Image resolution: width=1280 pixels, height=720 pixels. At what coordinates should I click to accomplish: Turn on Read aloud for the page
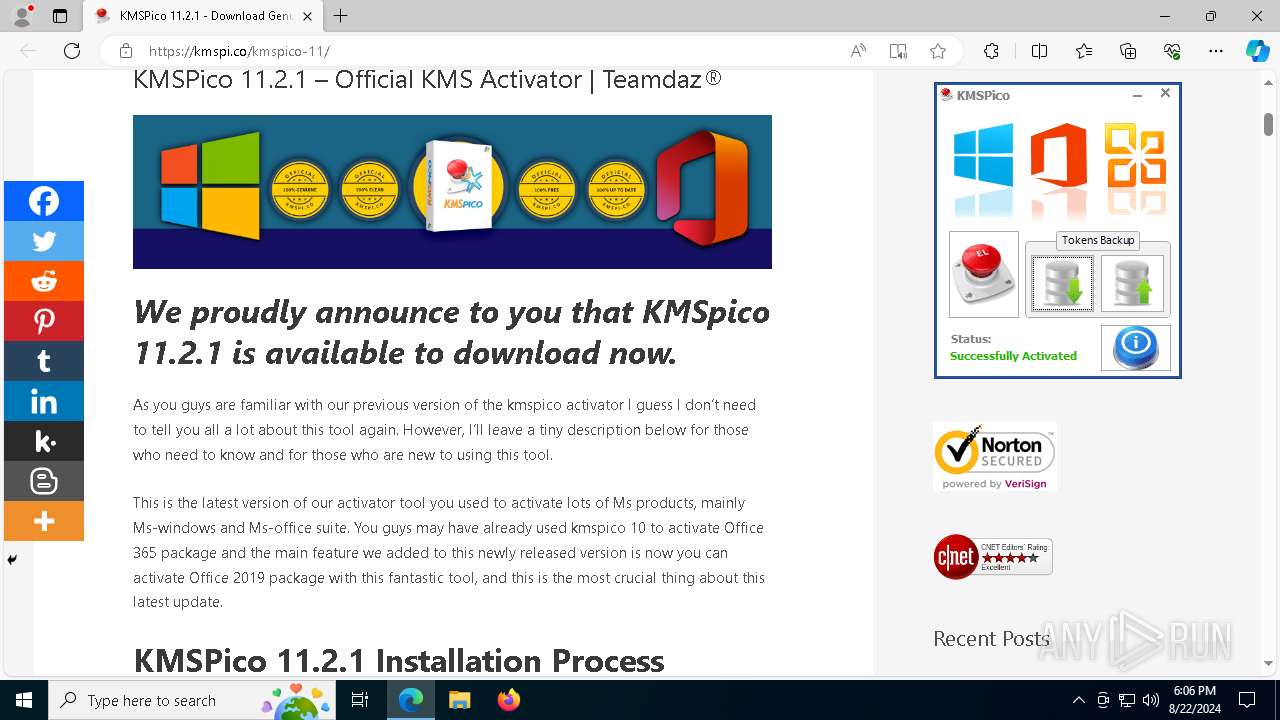tap(858, 51)
